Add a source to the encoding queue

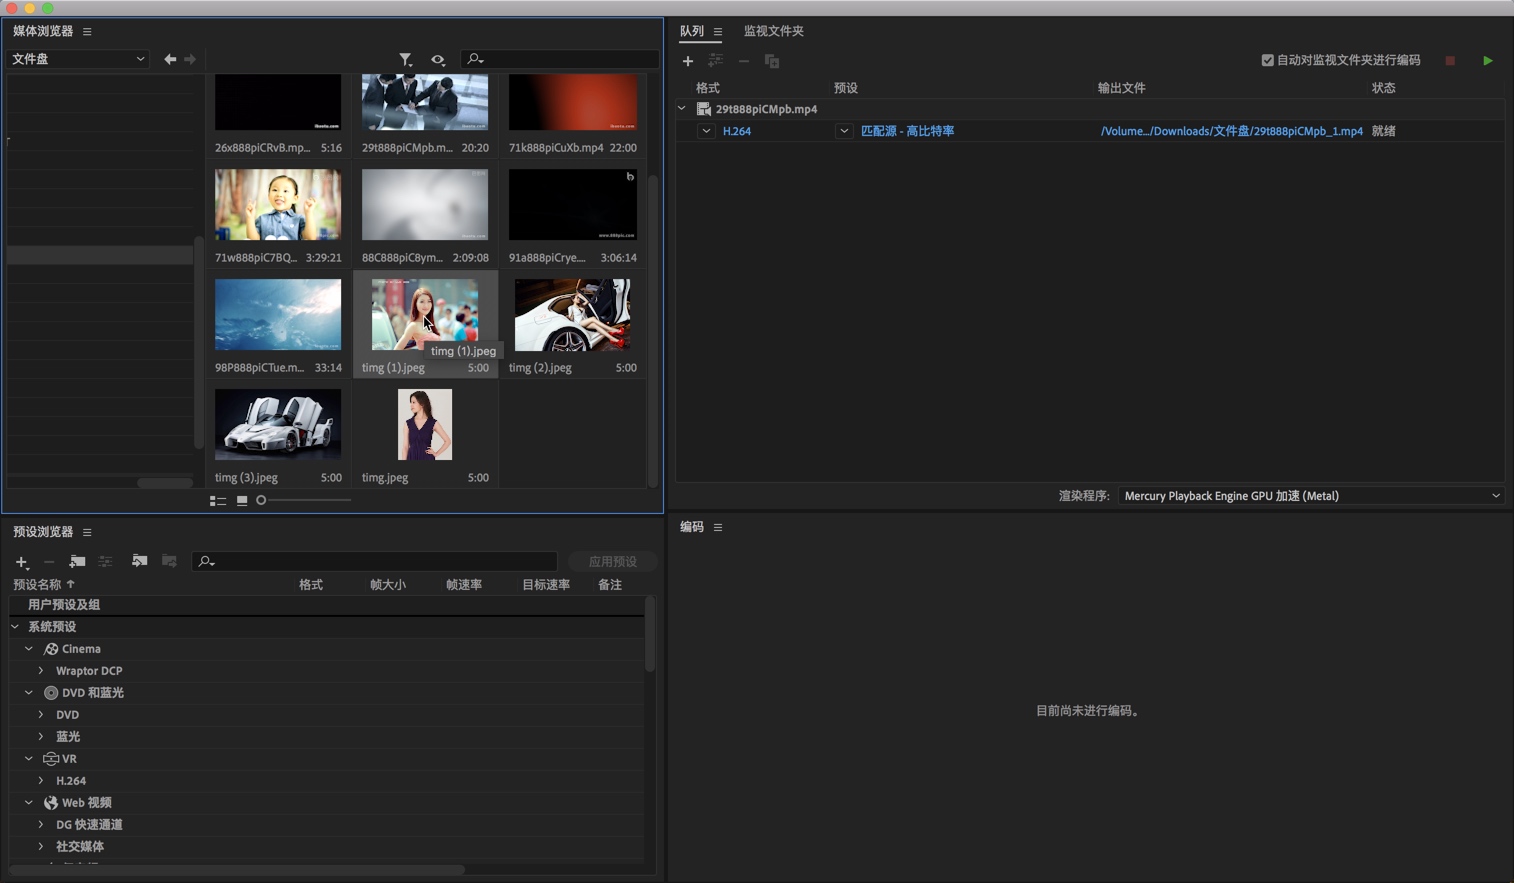pos(688,61)
